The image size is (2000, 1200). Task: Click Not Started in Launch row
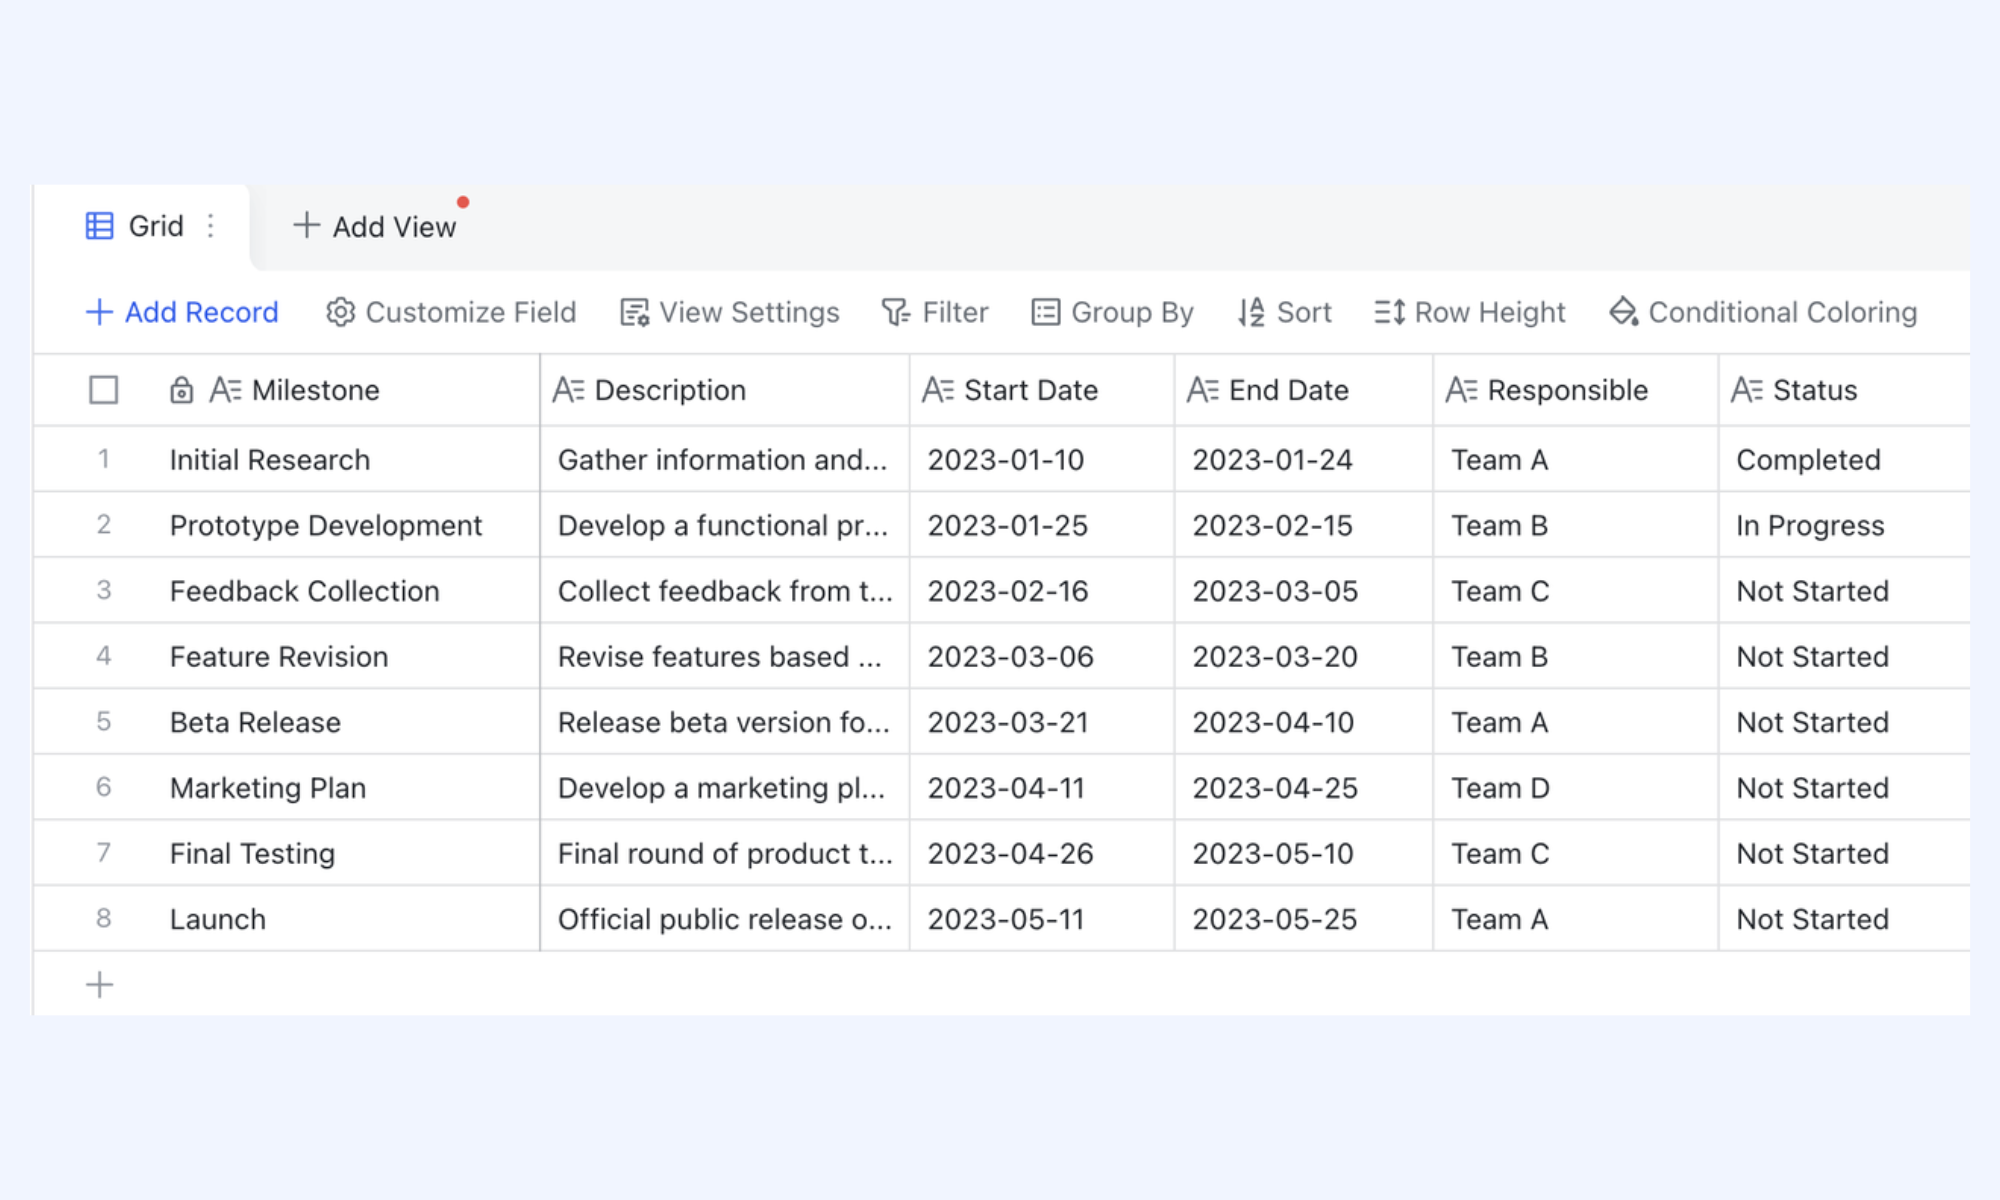click(1845, 918)
